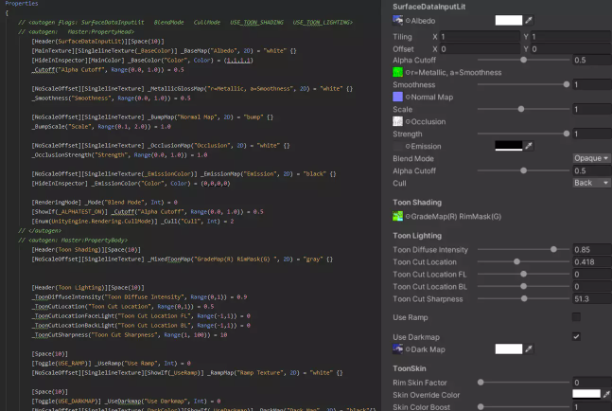The image size is (612, 411).
Task: Click the Rim Skin Factor value field
Action: pyautogui.click(x=592, y=383)
